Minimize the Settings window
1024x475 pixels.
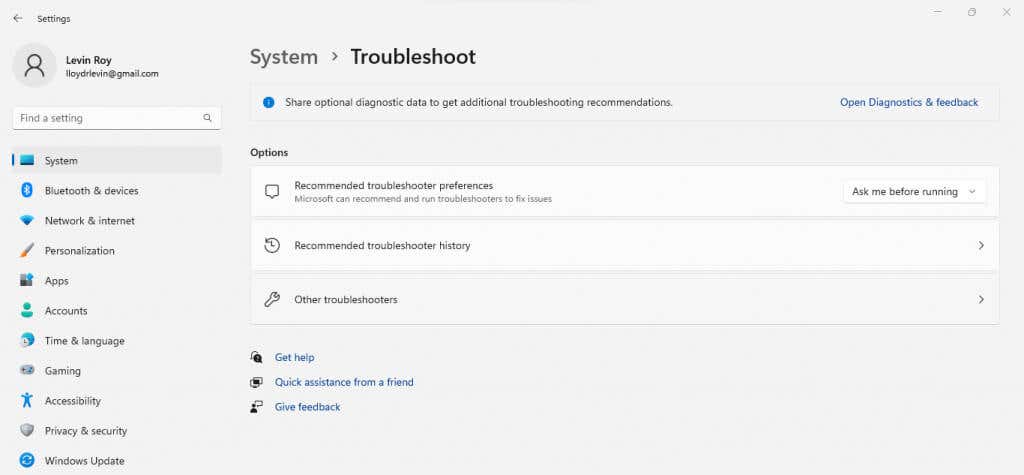[938, 12]
